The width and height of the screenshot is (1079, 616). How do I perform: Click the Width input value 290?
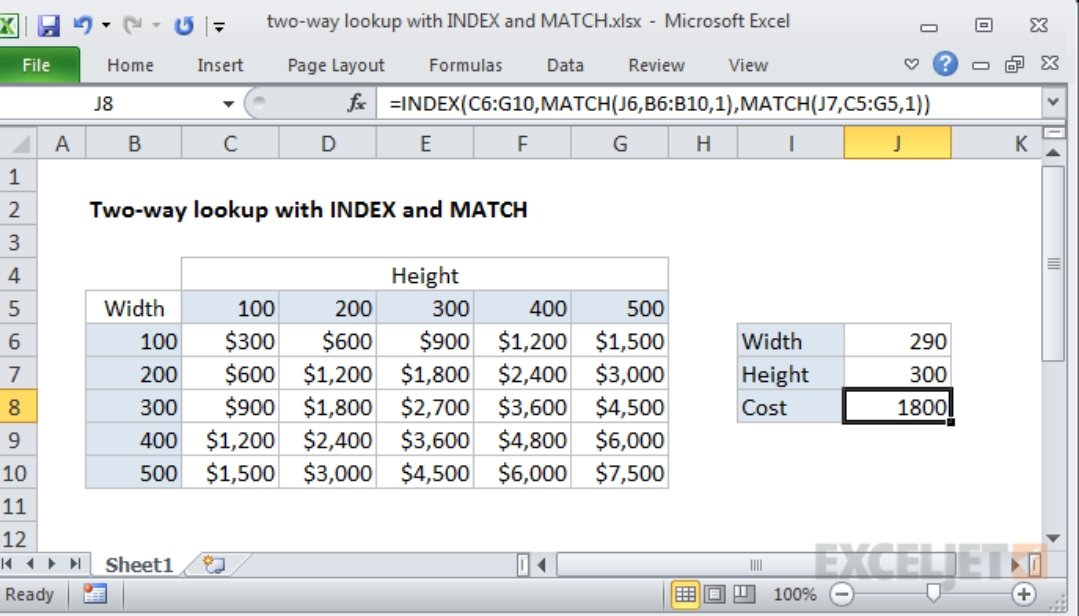[x=897, y=341]
